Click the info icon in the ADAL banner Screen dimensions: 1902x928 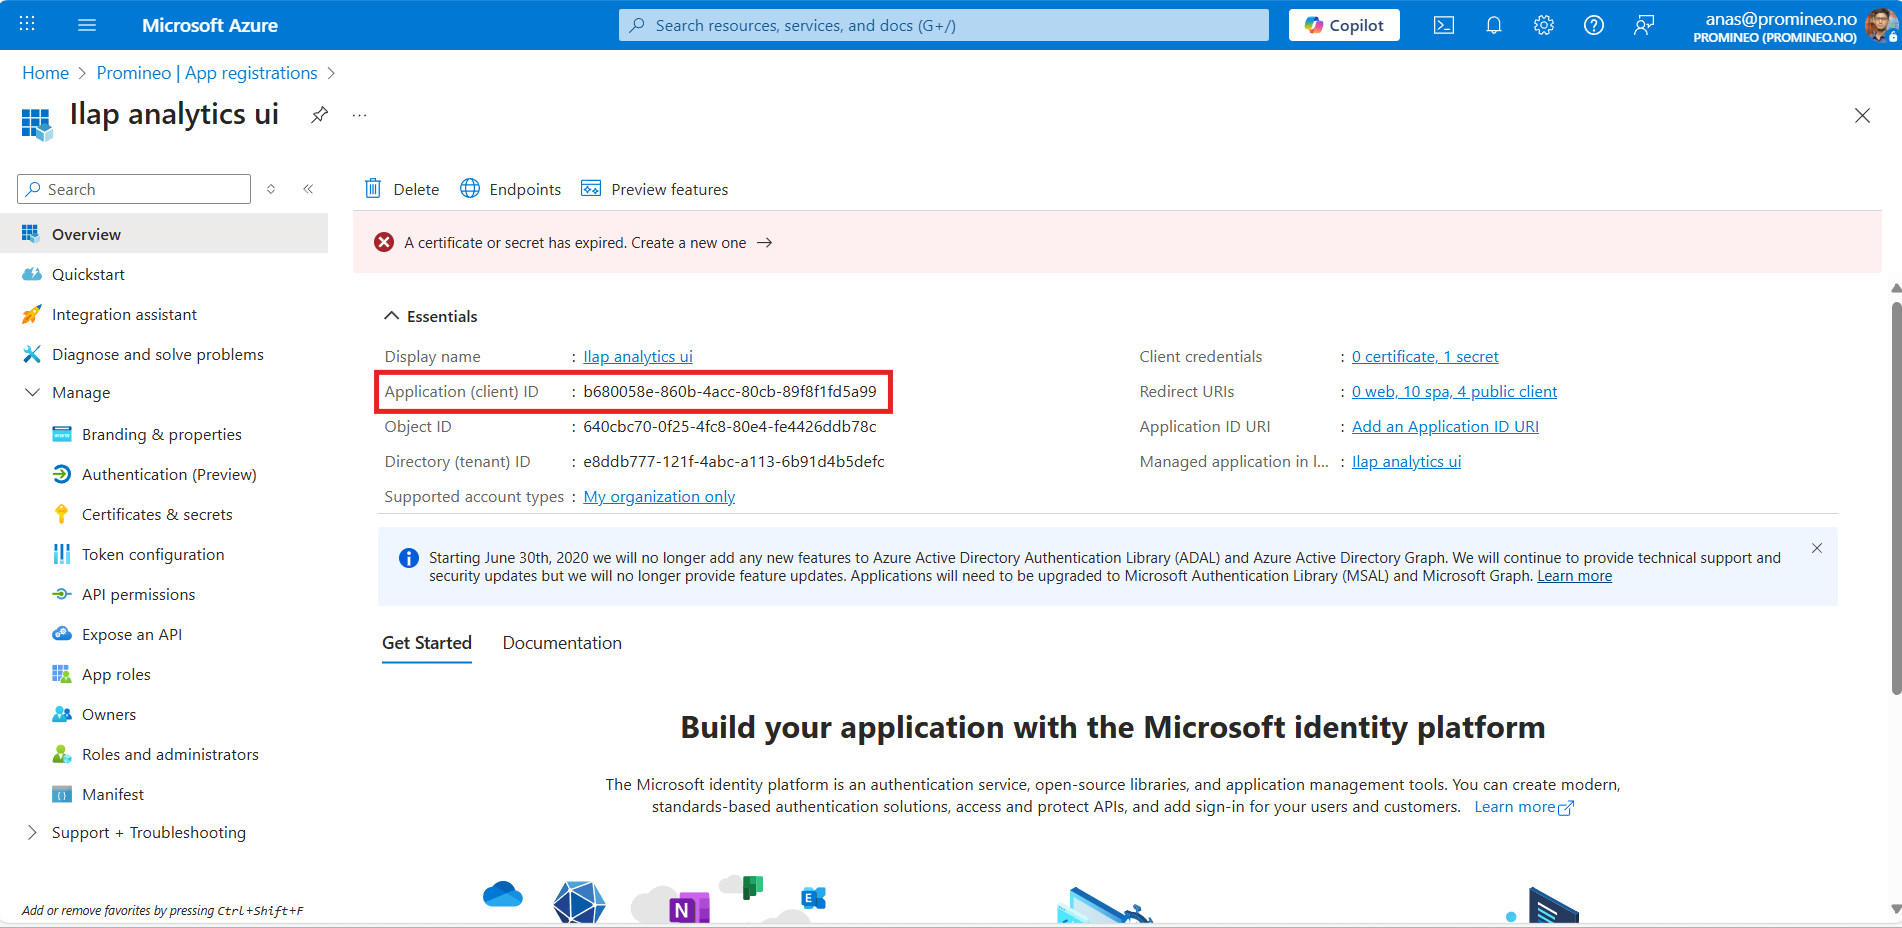point(409,558)
